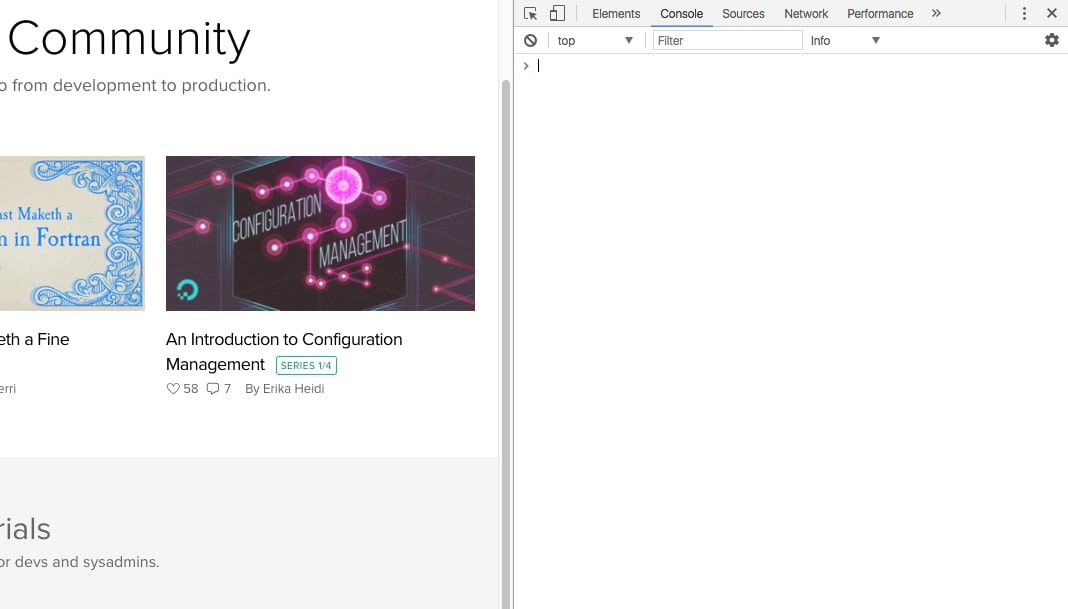Click the SERIES 1/4 badge
The image size is (1068, 609).
pos(306,365)
